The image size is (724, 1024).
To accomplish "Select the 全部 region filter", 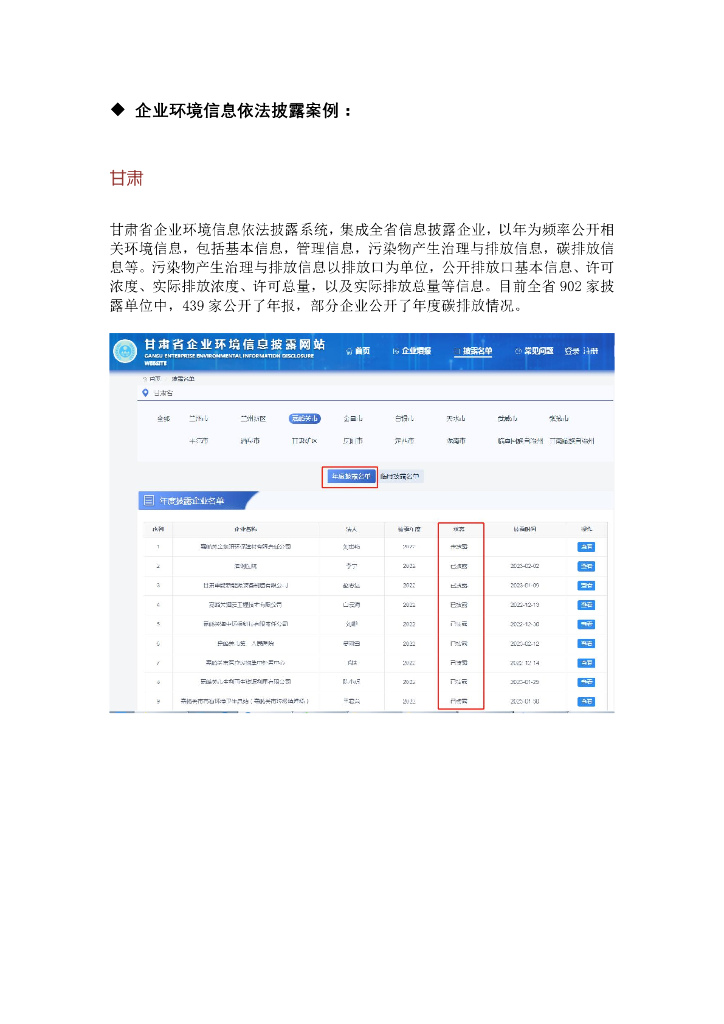I will point(164,419).
